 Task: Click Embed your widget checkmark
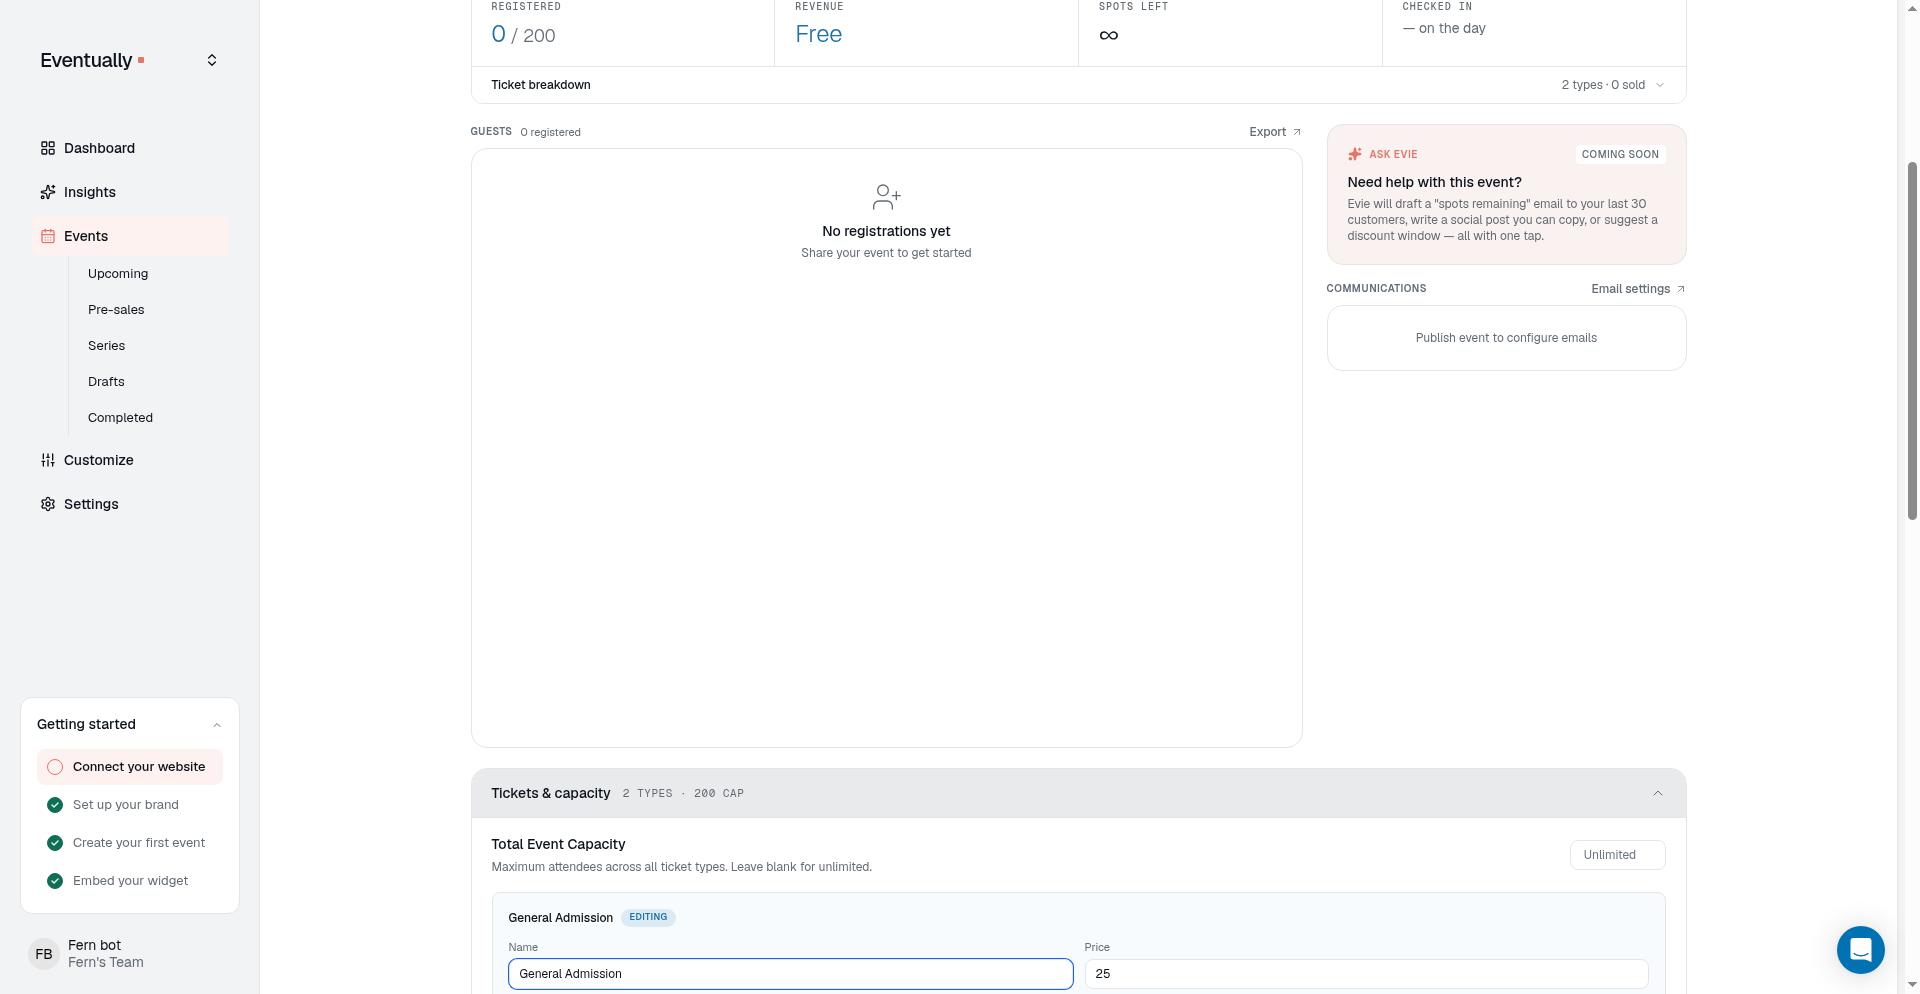point(55,881)
